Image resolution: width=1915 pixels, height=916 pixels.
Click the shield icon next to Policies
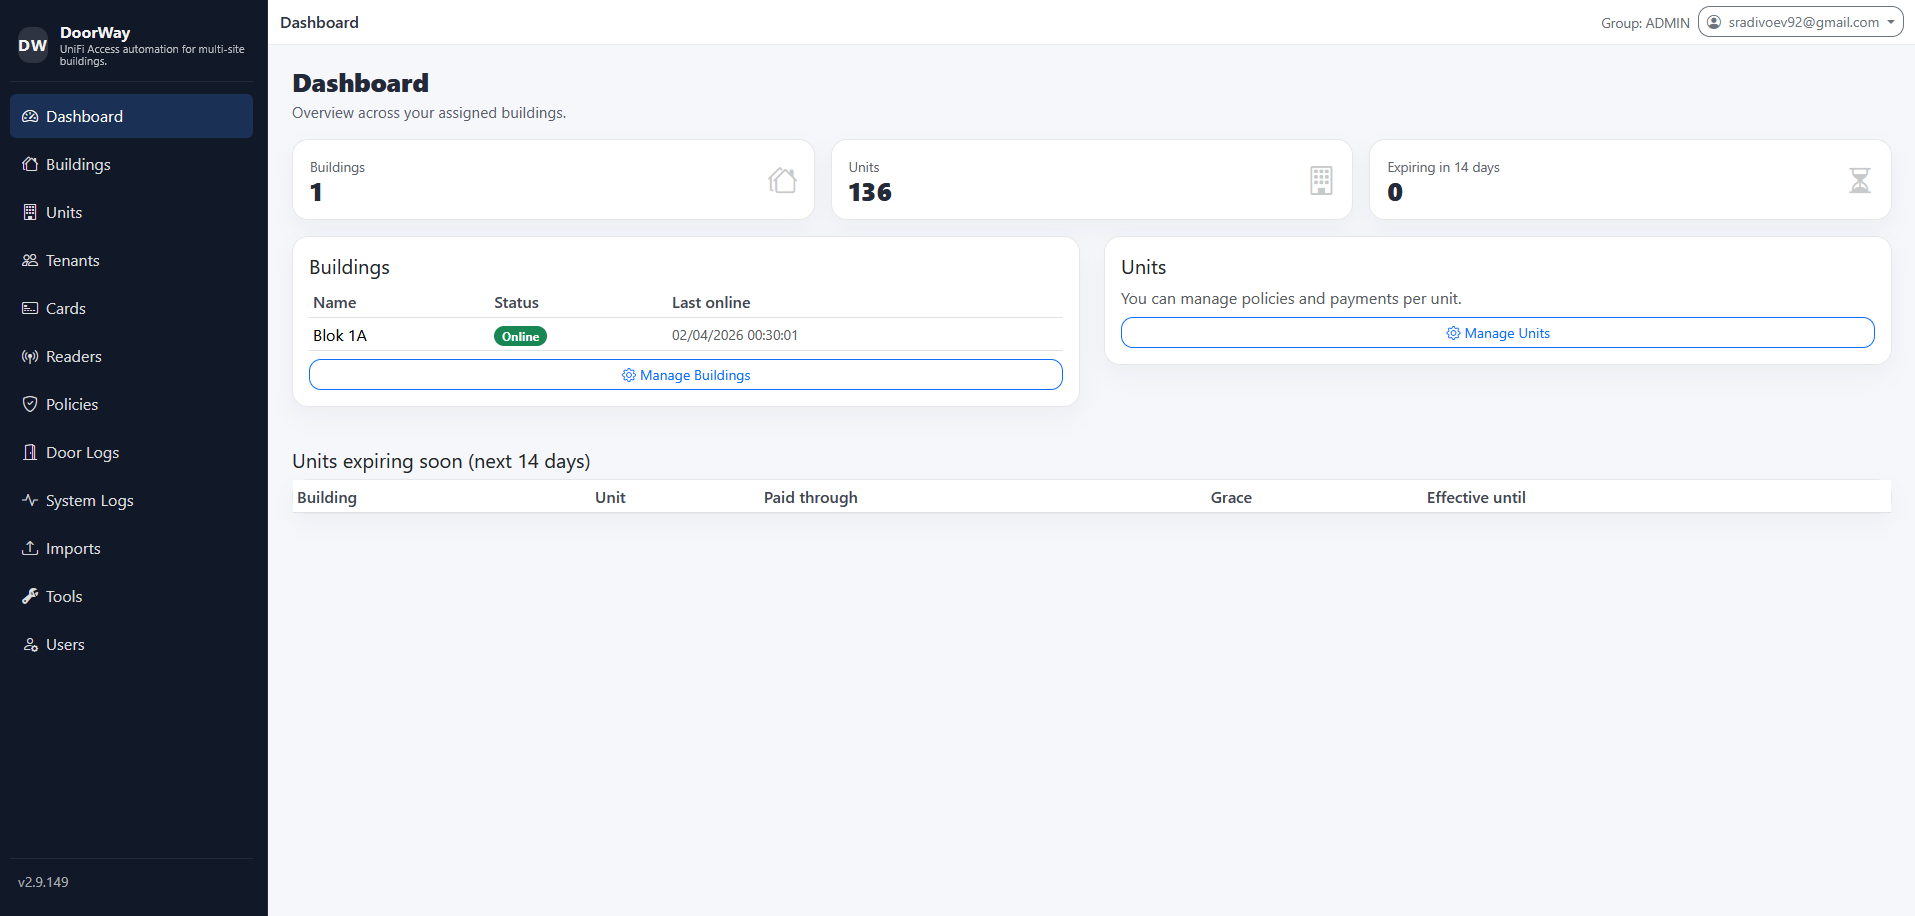click(30, 405)
